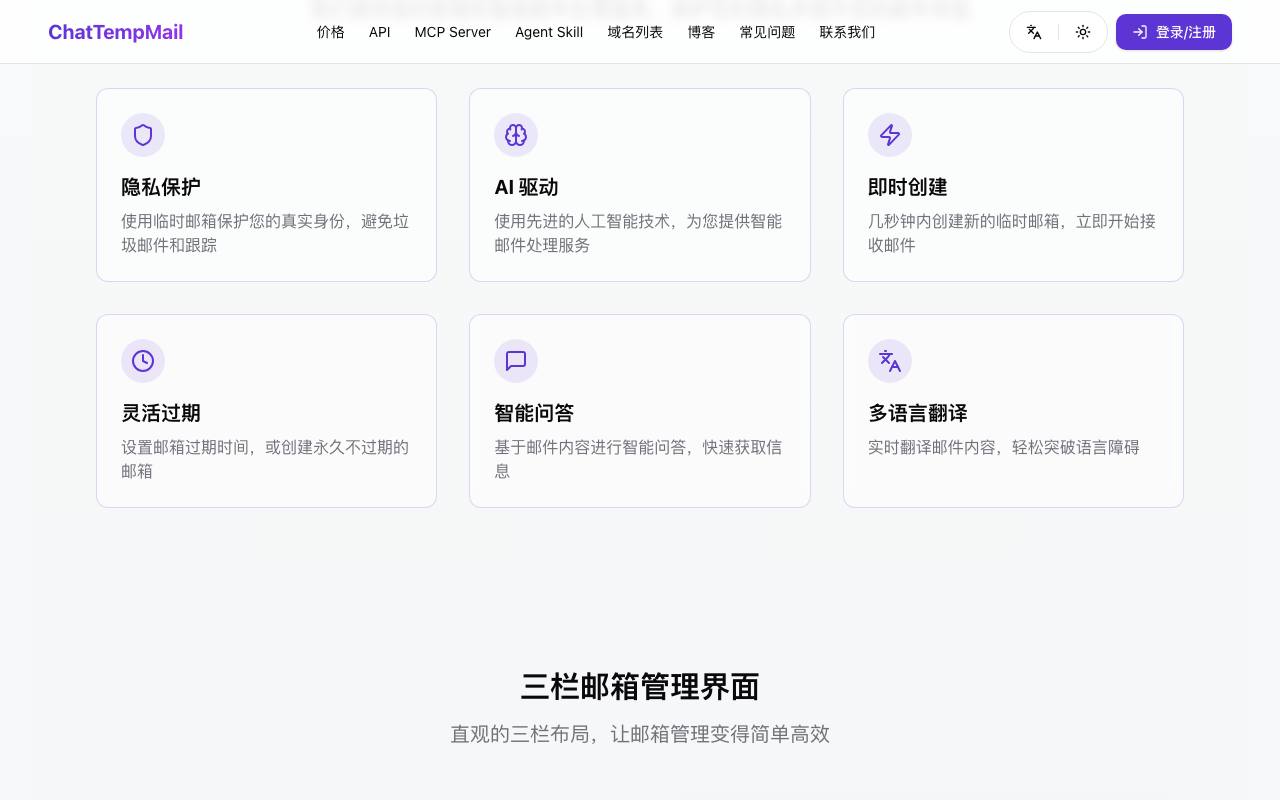Open the 联系我们 menu item

pos(847,32)
